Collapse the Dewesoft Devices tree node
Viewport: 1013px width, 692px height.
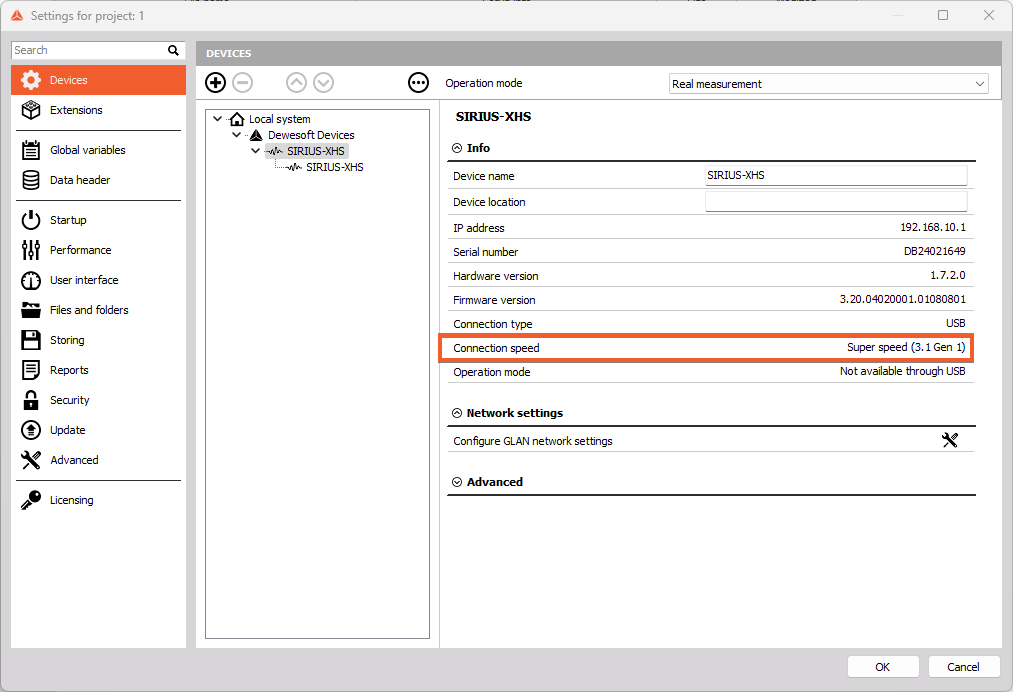[236, 135]
